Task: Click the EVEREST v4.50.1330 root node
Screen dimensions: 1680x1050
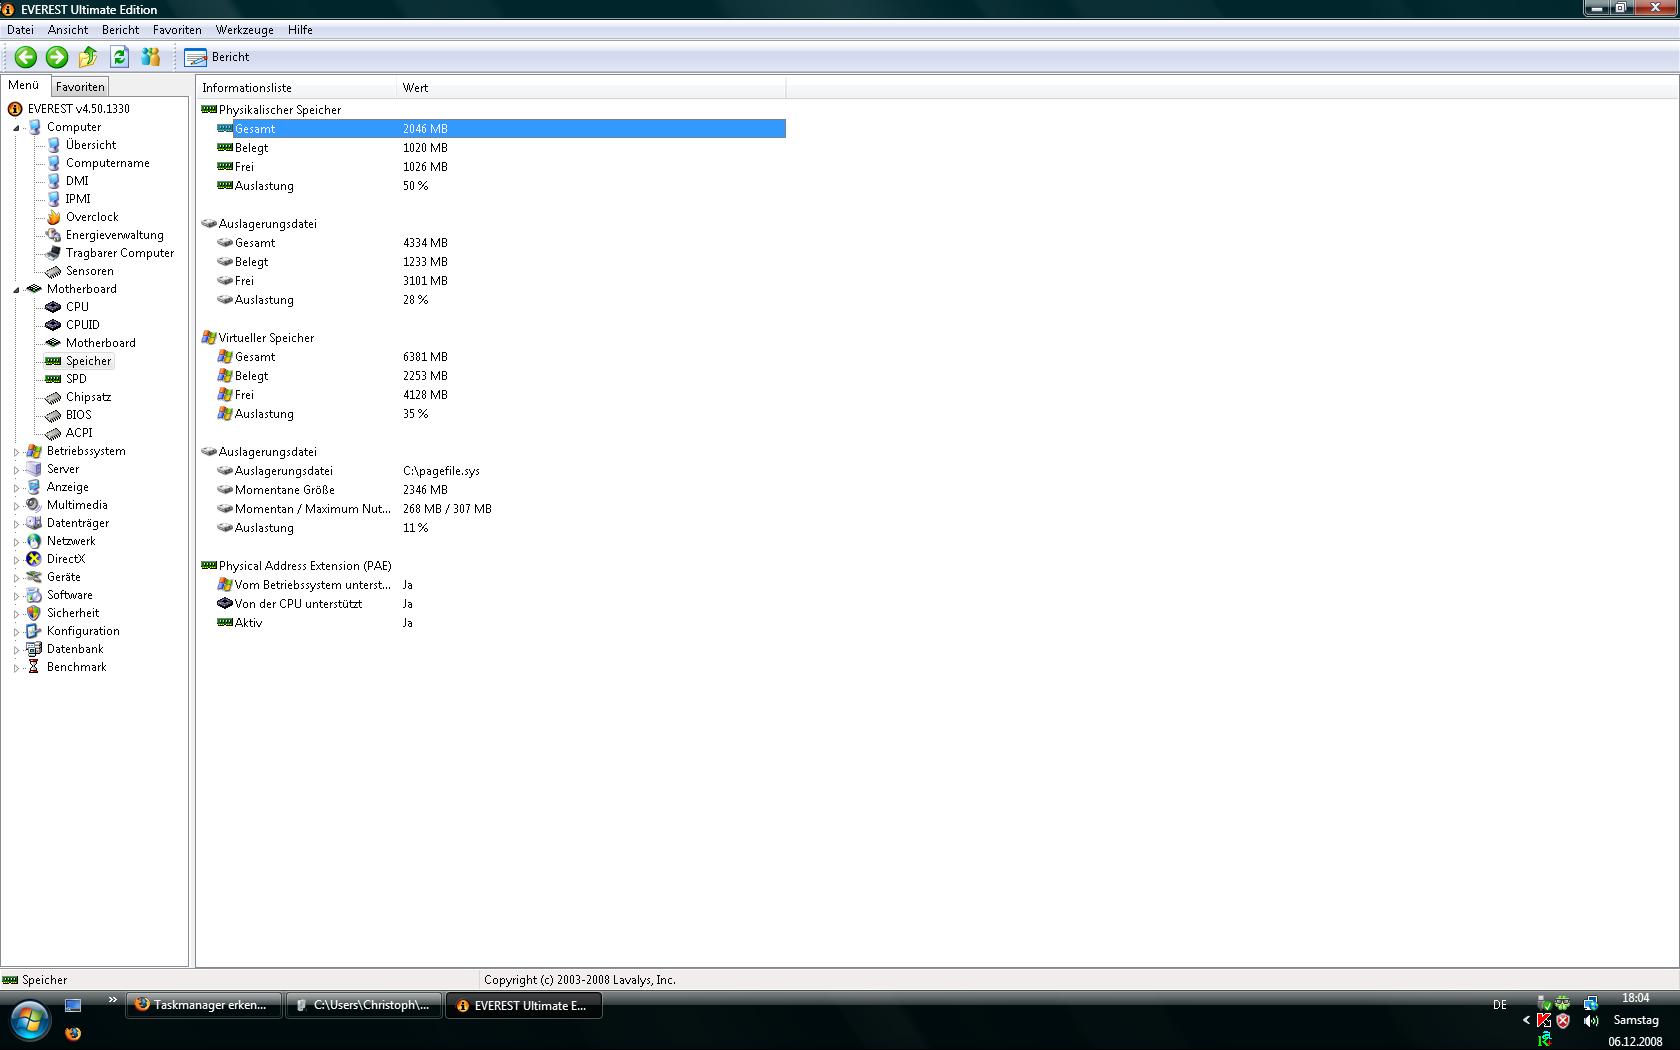Action: click(x=79, y=109)
